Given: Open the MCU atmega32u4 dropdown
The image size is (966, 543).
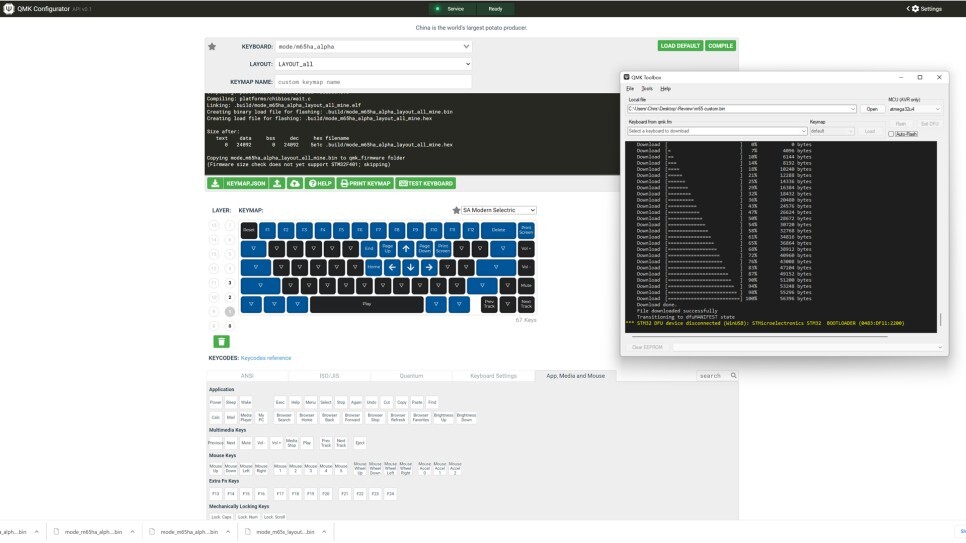Looking at the screenshot, I should click(914, 109).
